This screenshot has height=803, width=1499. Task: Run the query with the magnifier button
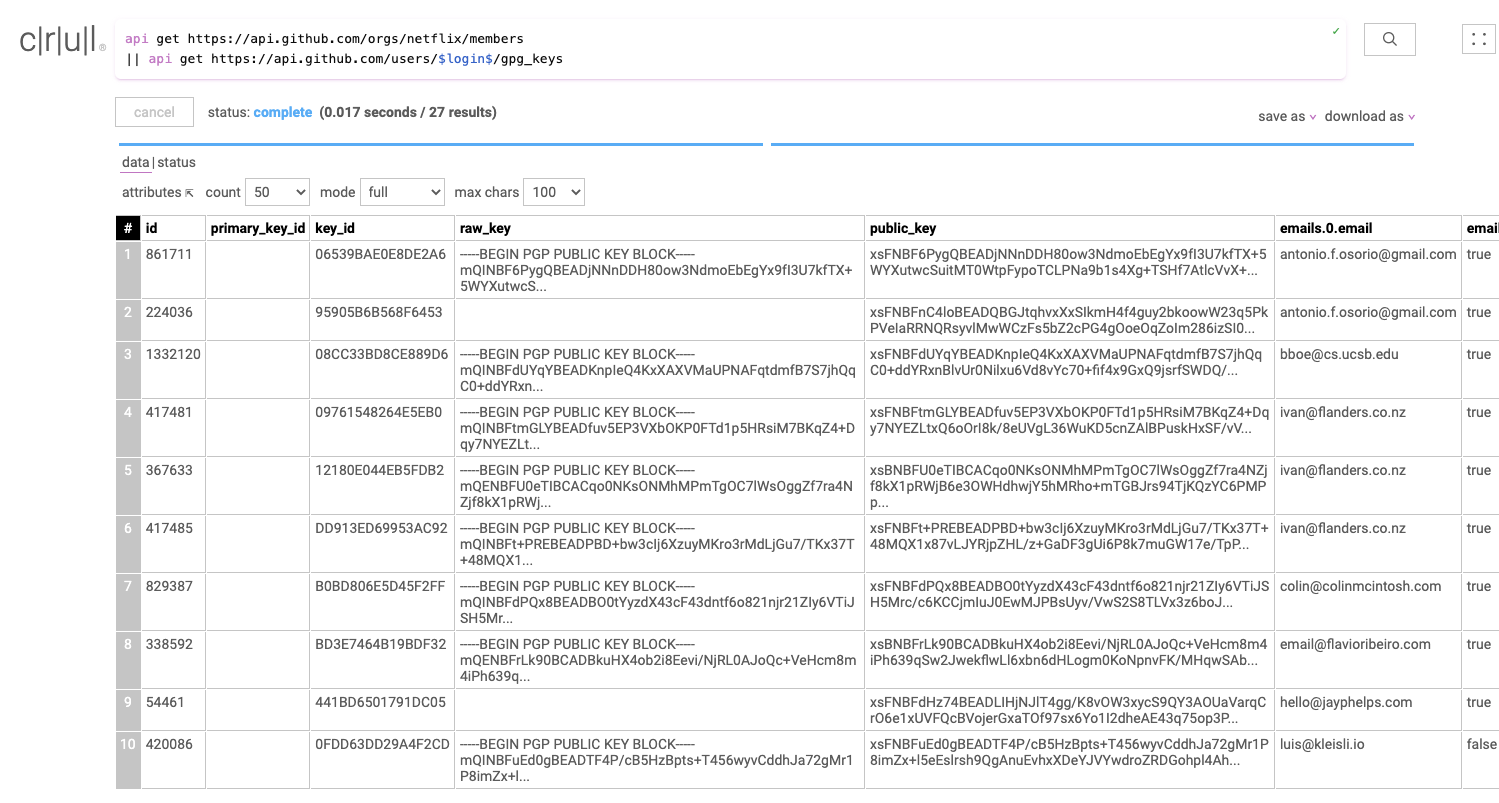coord(1389,39)
